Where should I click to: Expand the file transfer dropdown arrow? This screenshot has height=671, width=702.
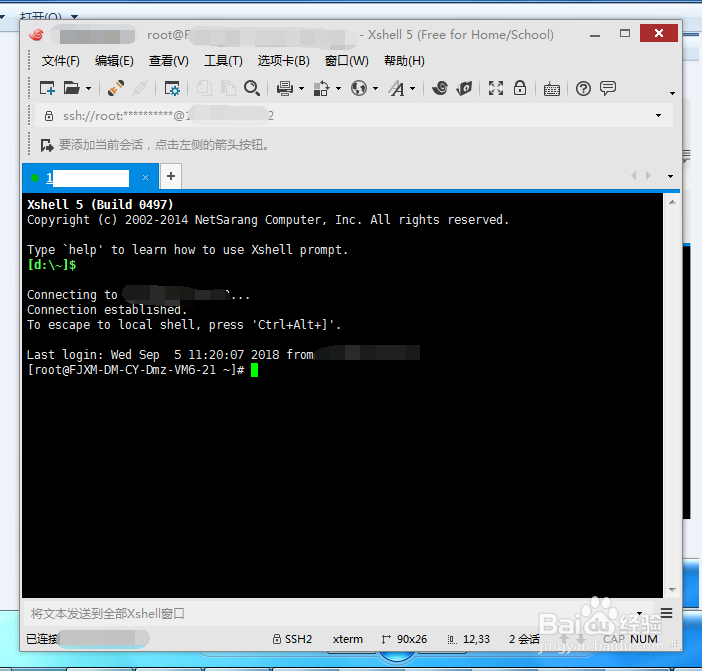338,89
